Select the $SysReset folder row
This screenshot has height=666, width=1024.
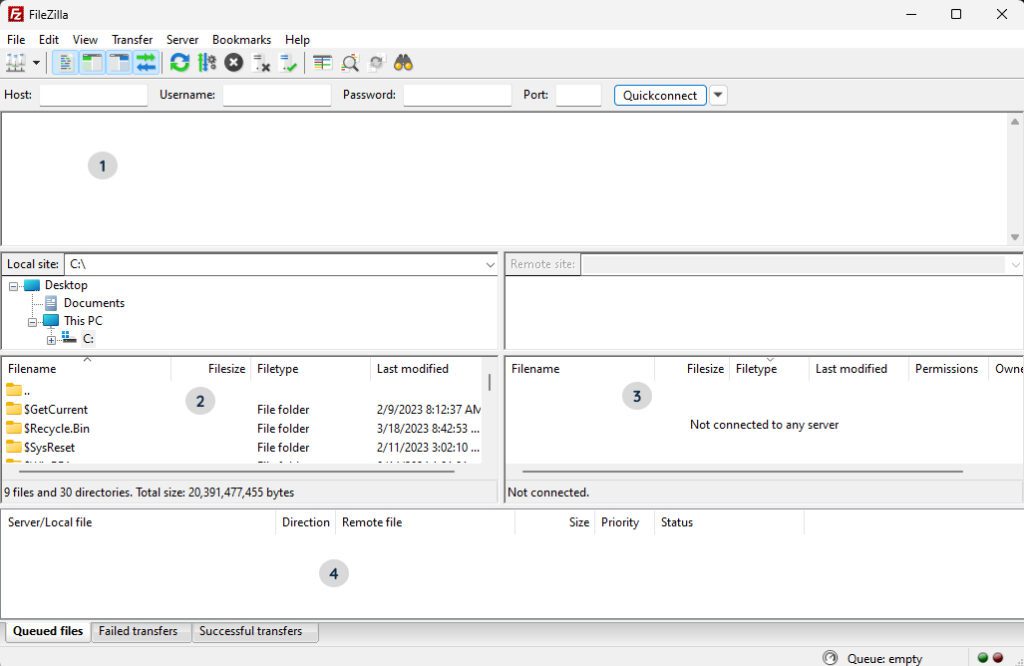[242, 447]
